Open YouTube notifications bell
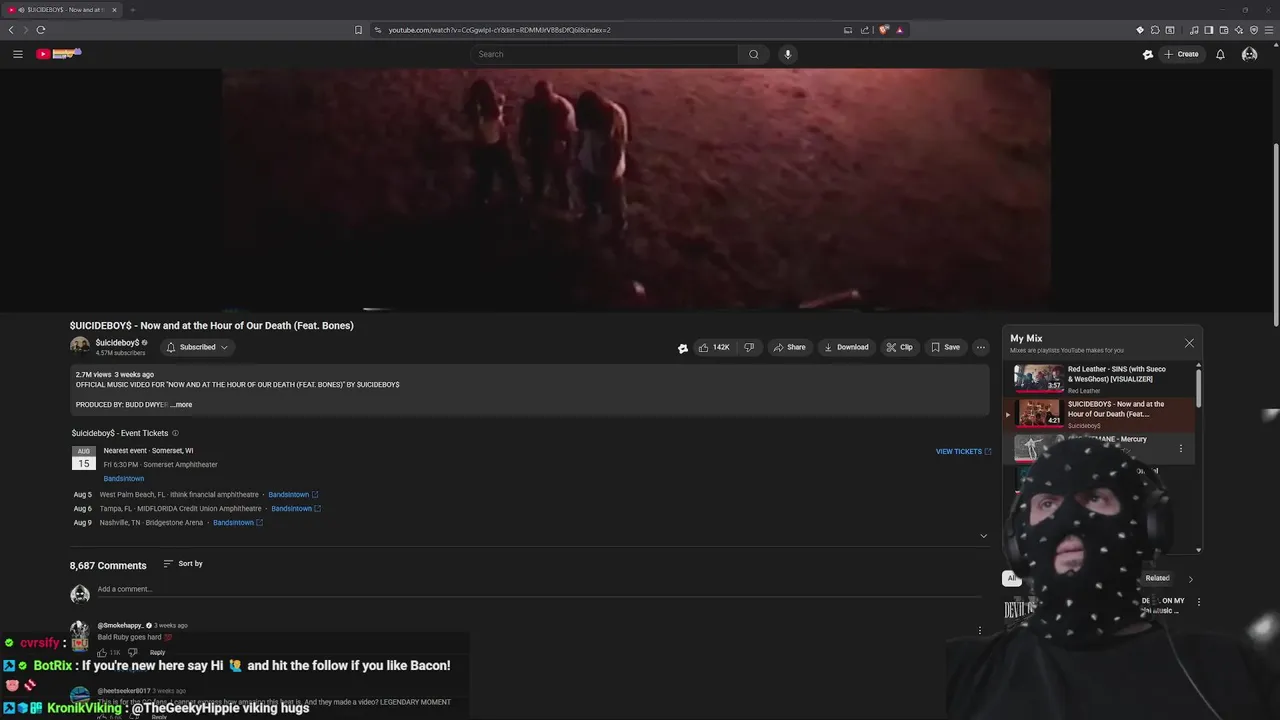The width and height of the screenshot is (1280, 720). point(1220,54)
